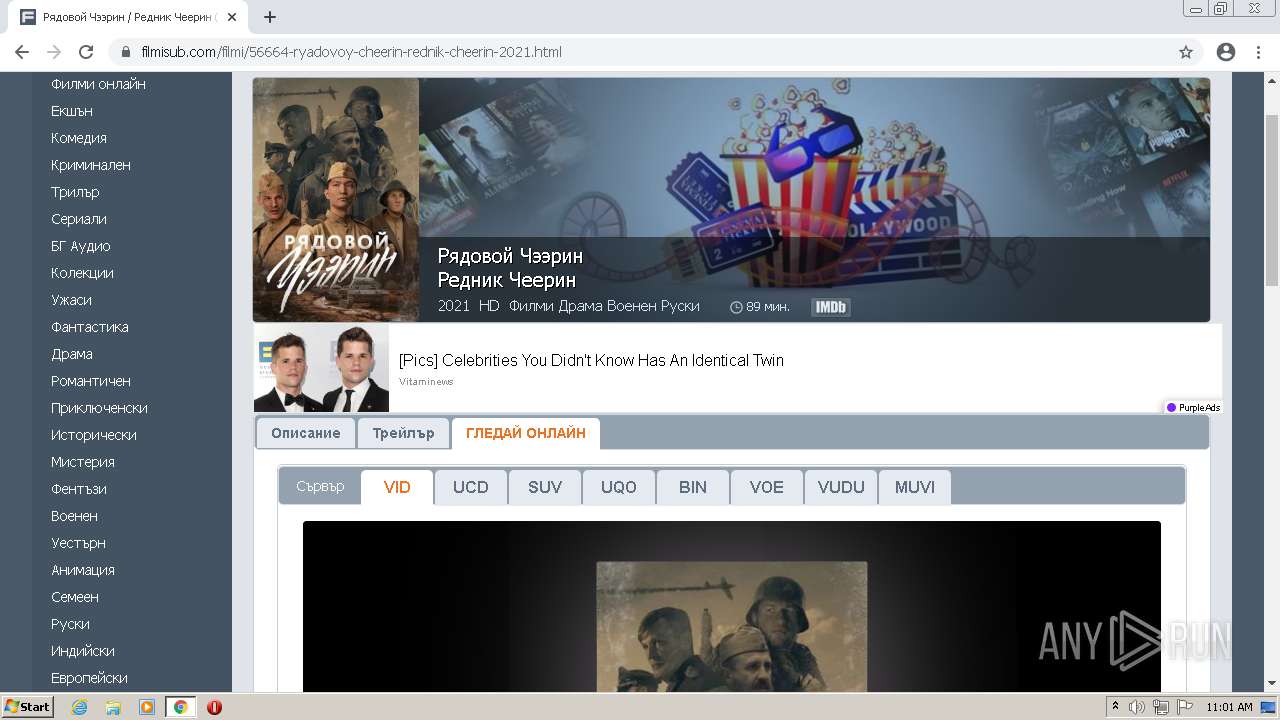
Task: Click the video player preview area
Action: click(x=732, y=606)
